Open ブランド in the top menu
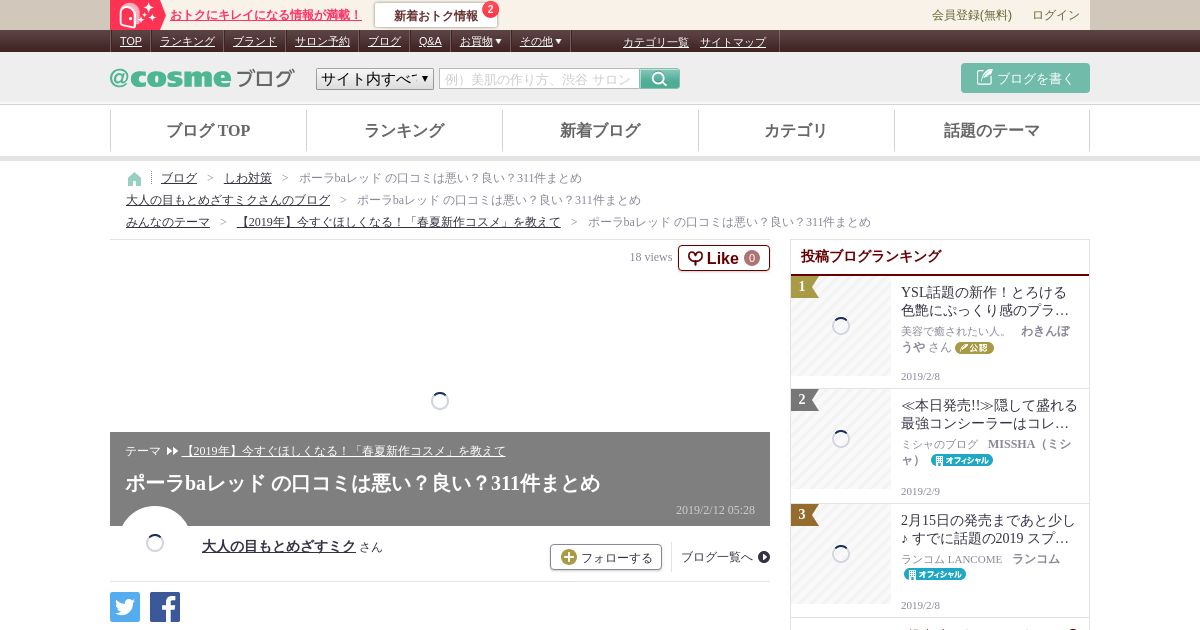 click(x=255, y=41)
